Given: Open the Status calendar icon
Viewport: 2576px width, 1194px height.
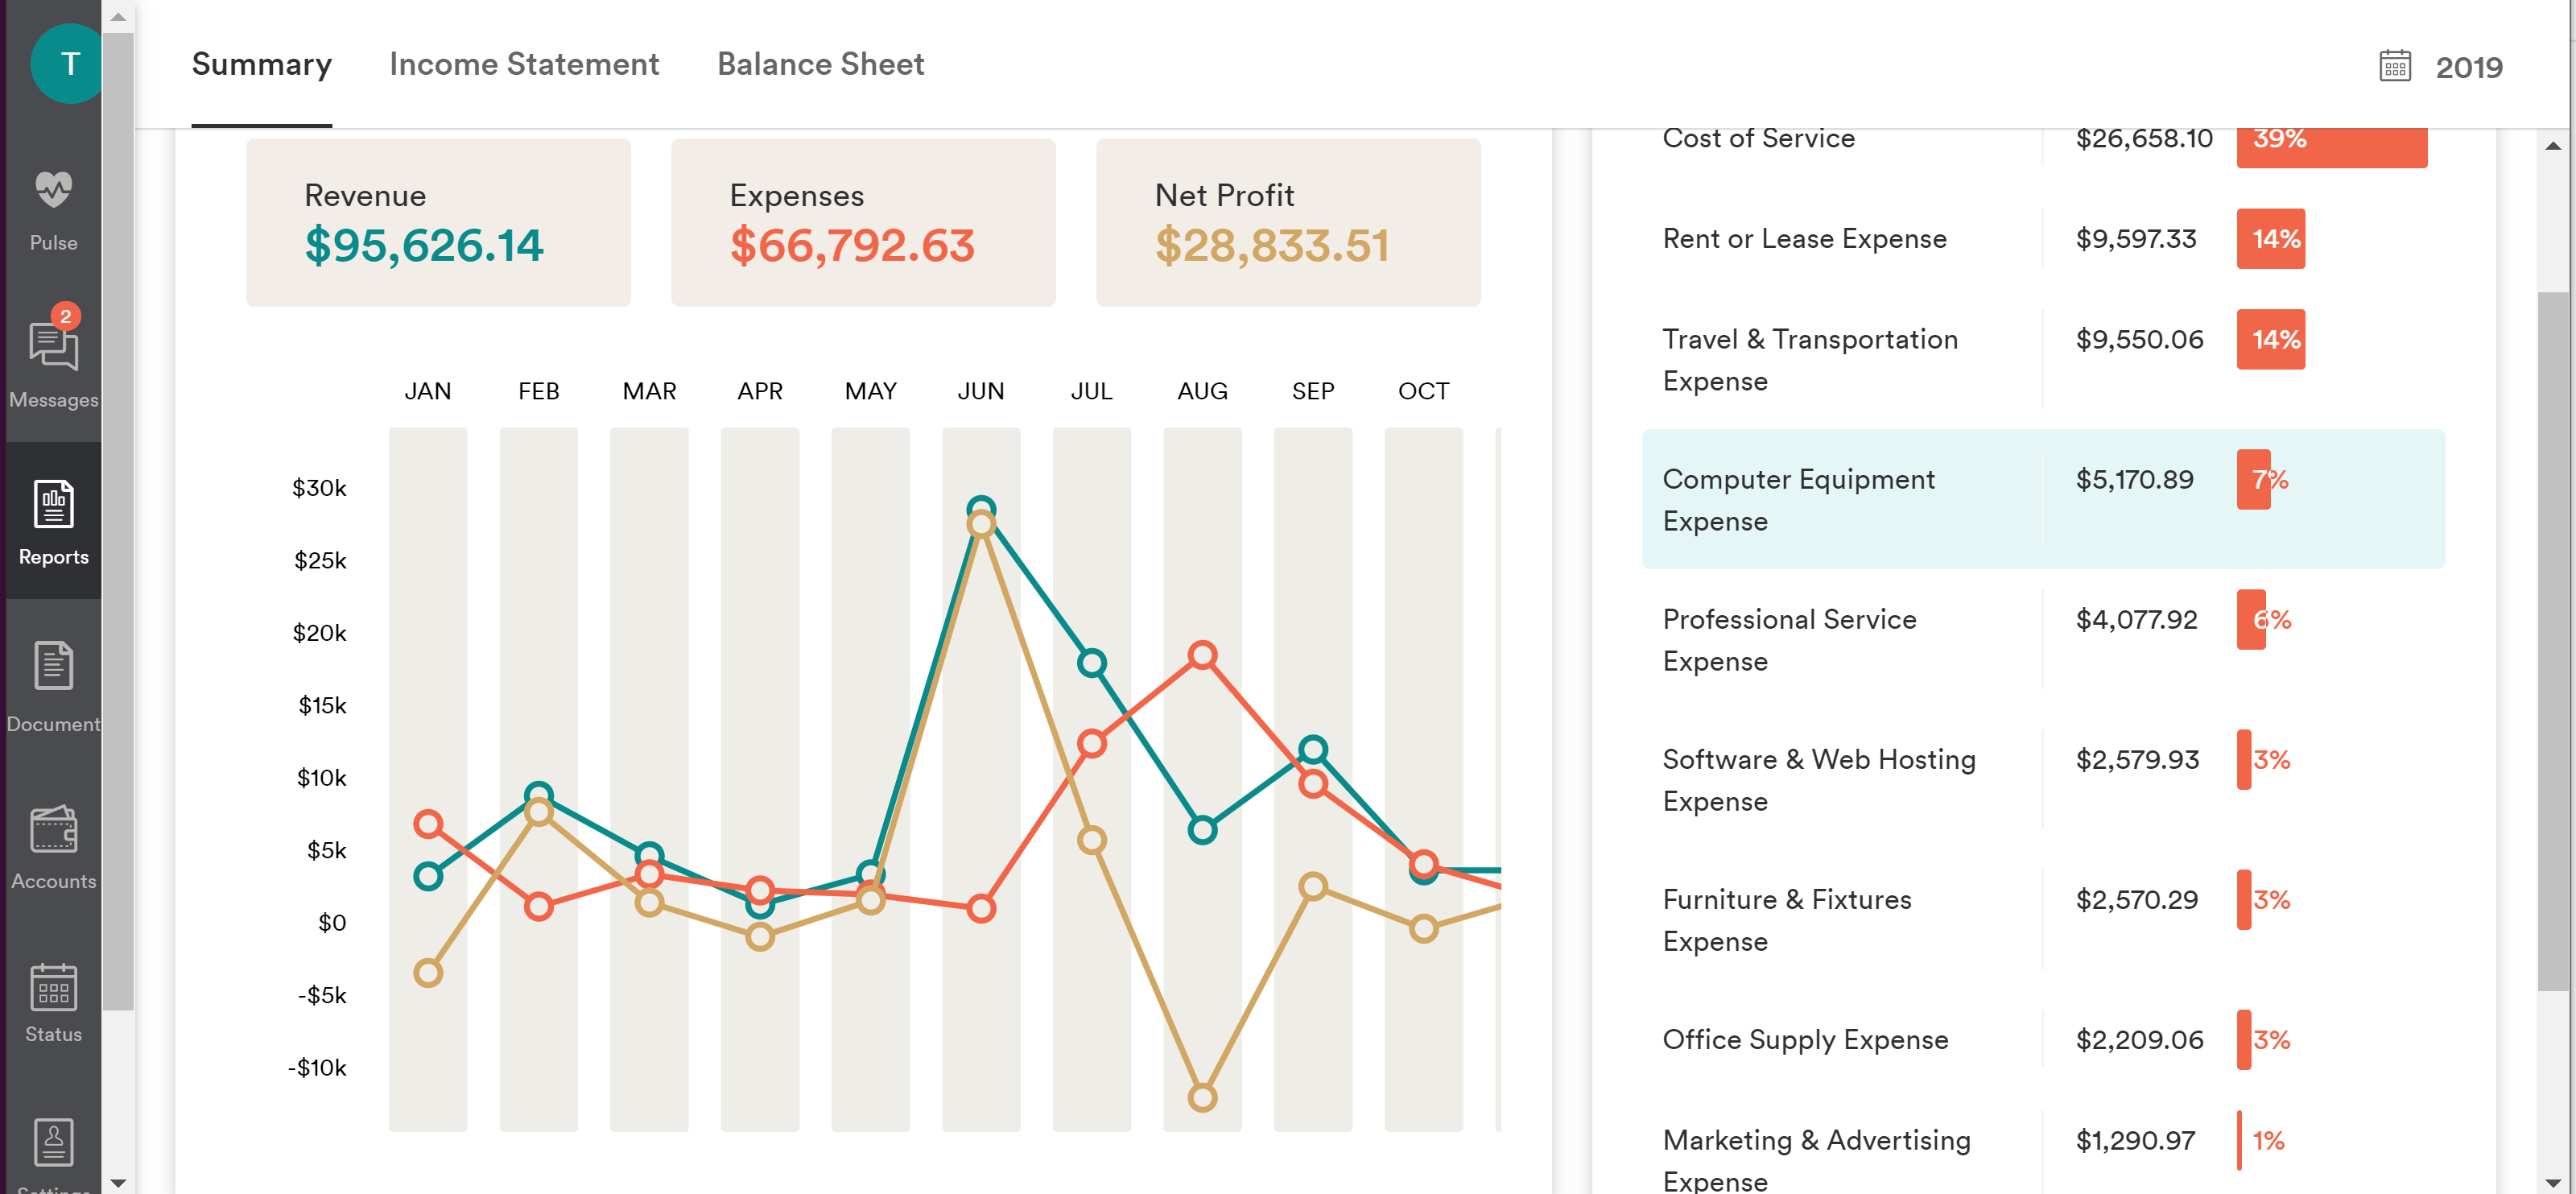Looking at the screenshot, I should click(53, 988).
